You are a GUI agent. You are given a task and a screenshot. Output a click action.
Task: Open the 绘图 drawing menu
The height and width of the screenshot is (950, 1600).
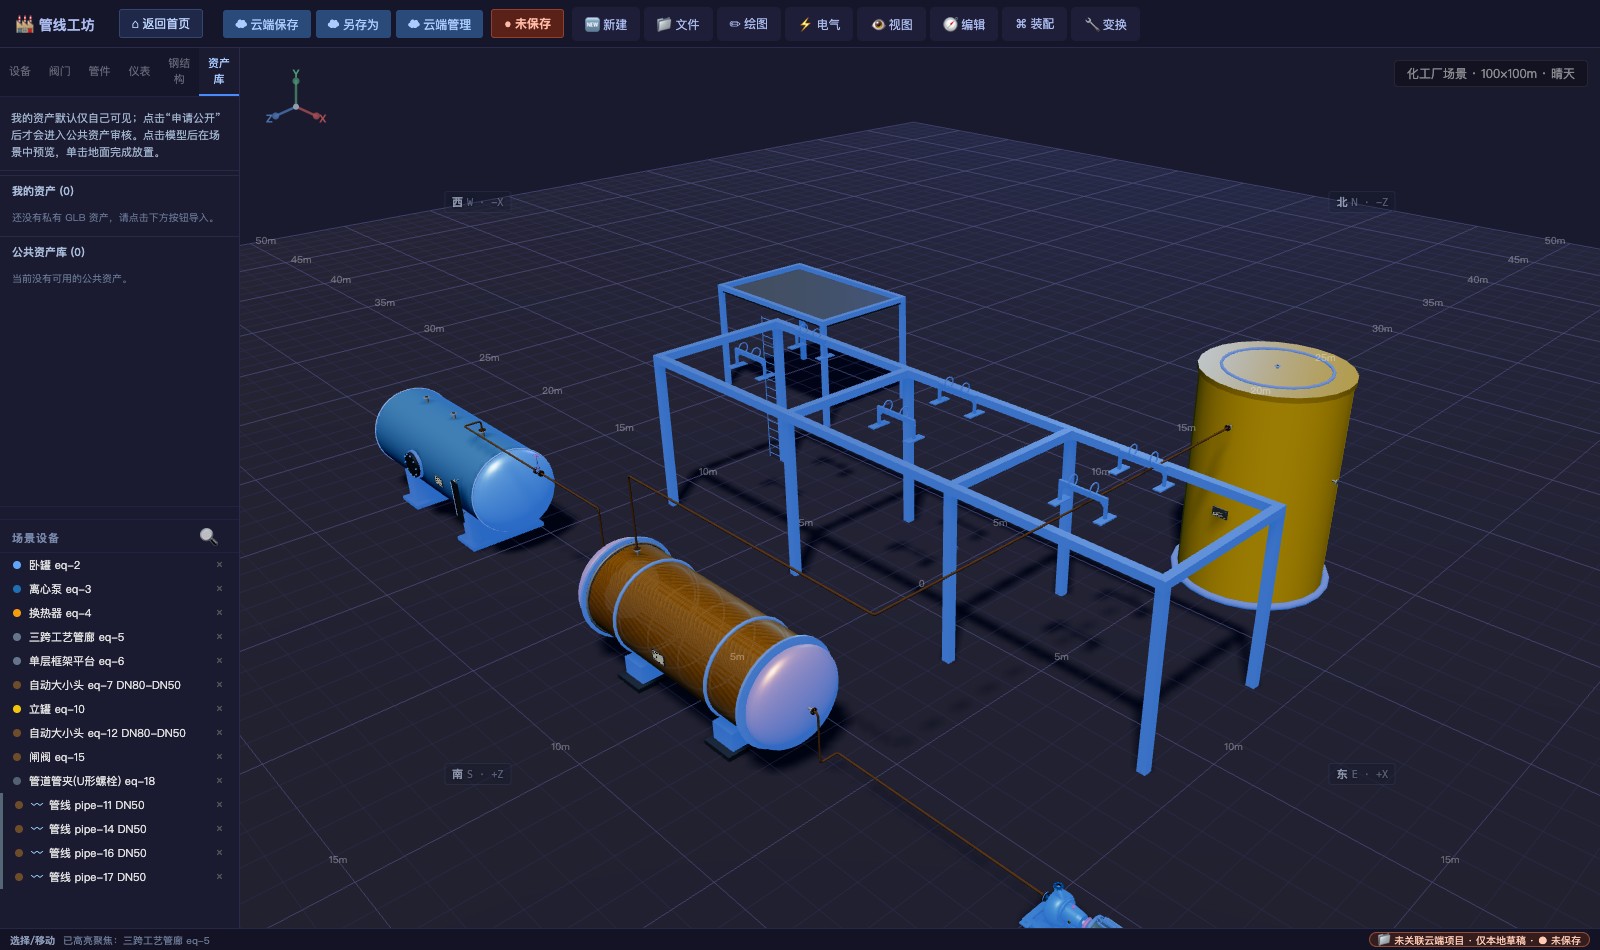(749, 24)
